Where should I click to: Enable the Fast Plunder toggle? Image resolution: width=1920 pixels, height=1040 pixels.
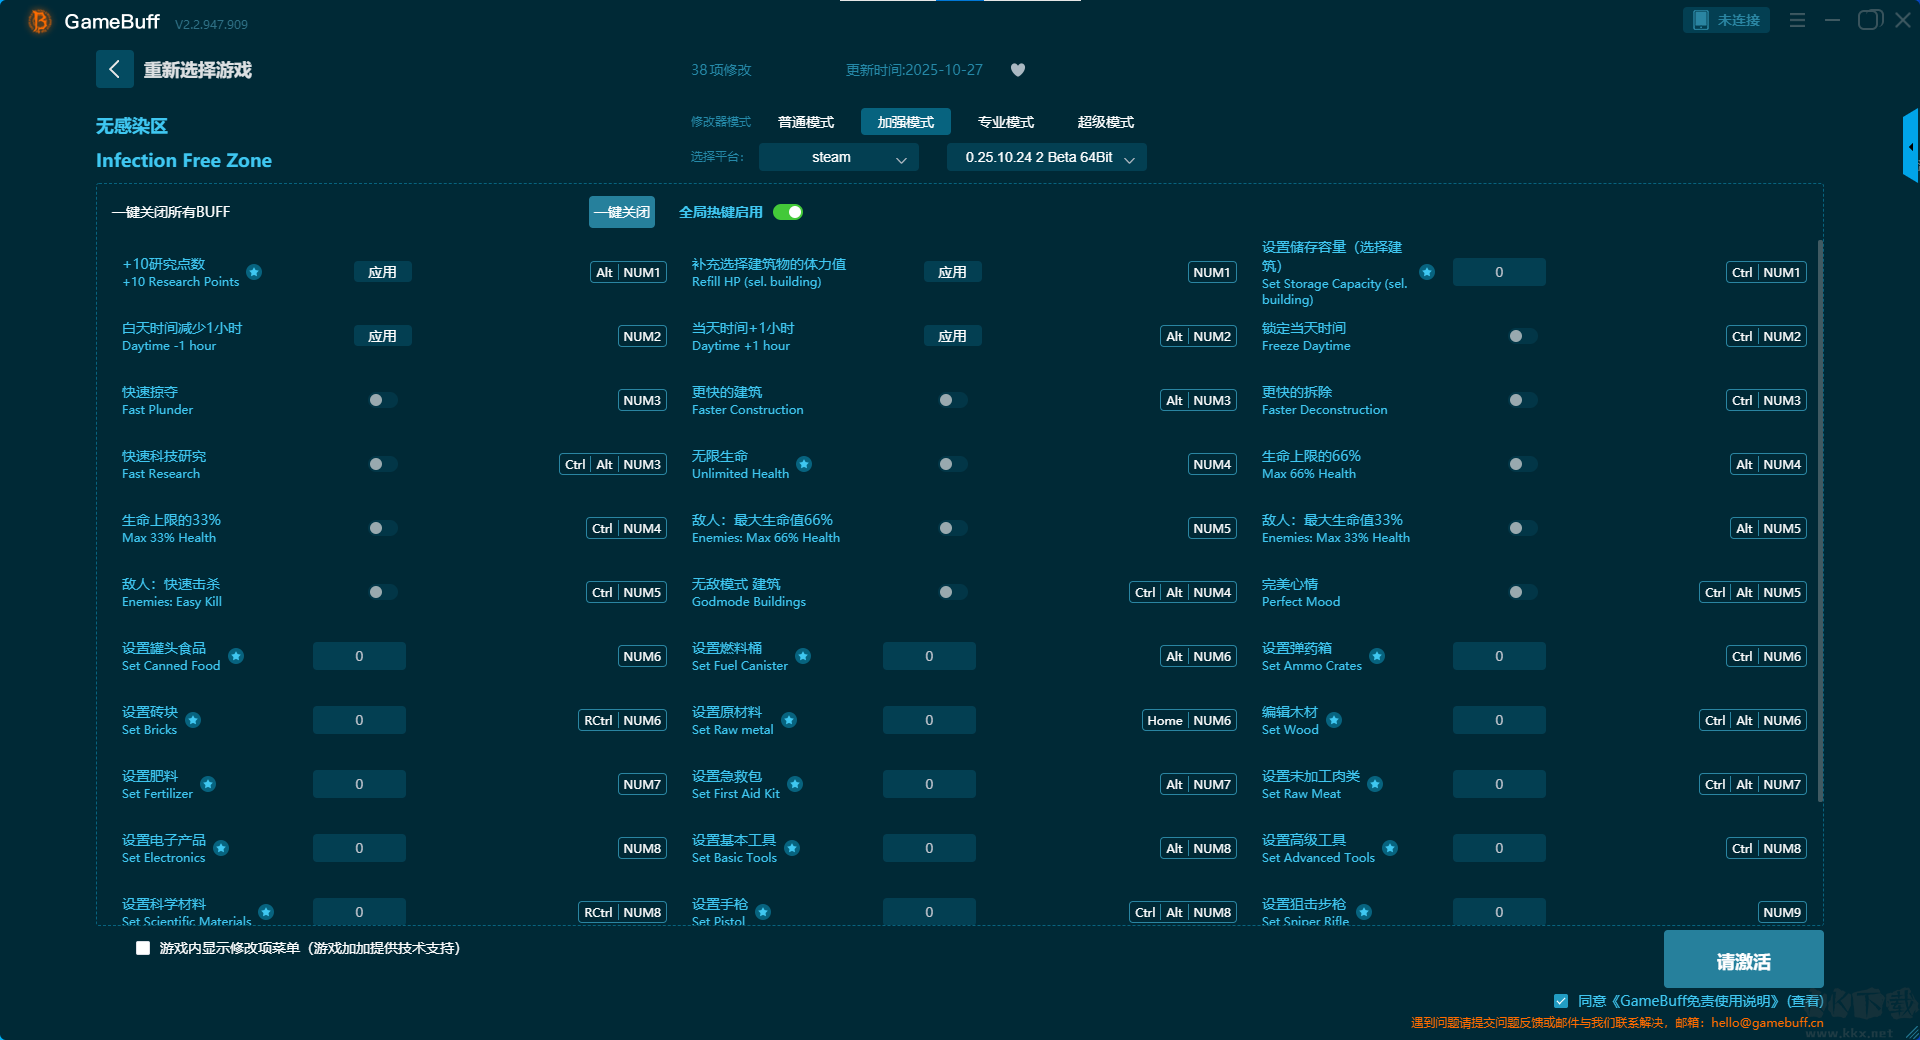tap(382, 400)
